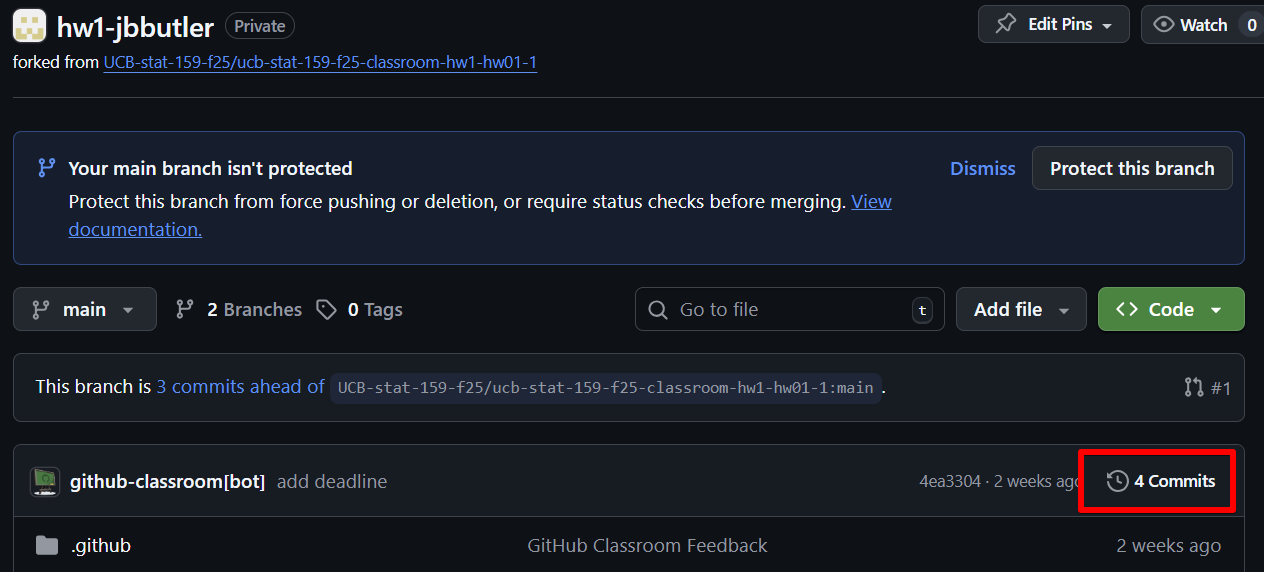Open the 2 Branches list
The height and width of the screenshot is (572, 1264).
tap(239, 310)
